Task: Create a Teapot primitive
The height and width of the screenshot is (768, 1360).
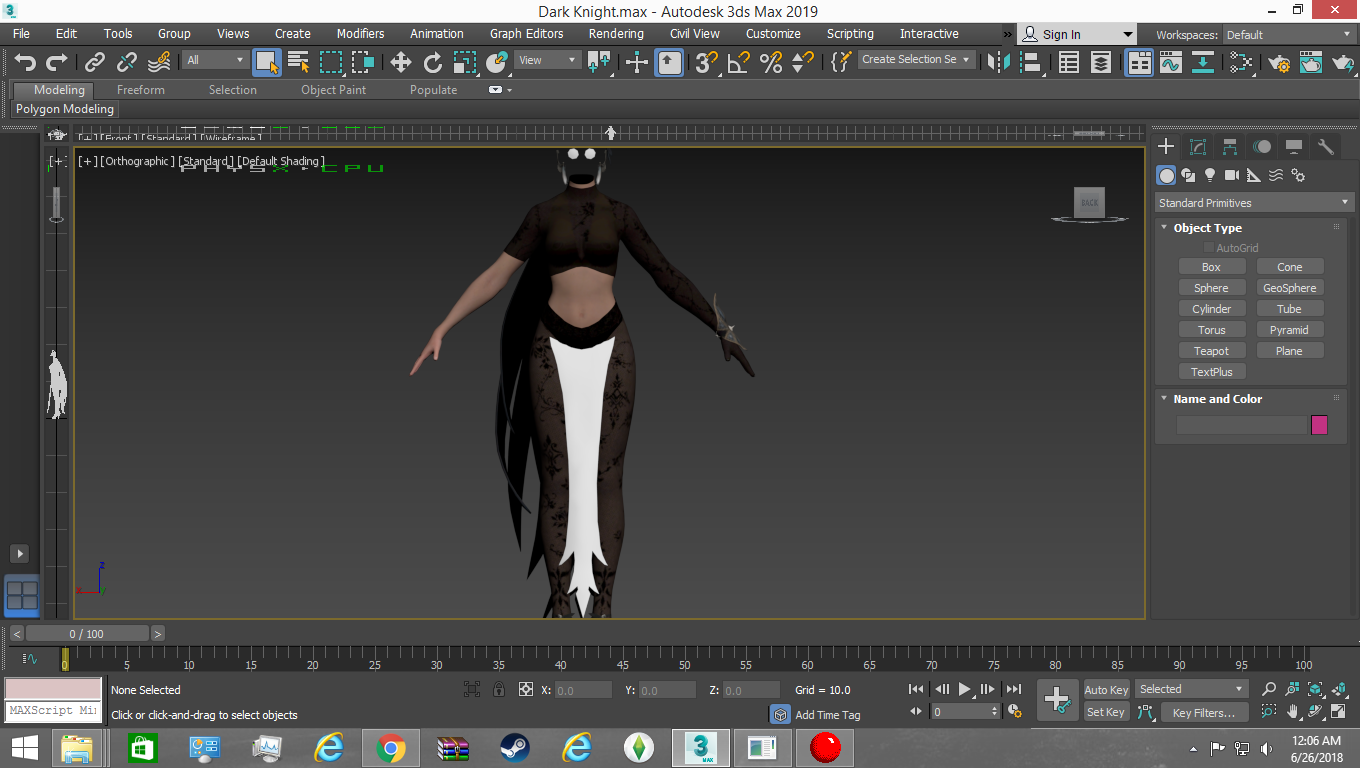Action: point(1212,350)
